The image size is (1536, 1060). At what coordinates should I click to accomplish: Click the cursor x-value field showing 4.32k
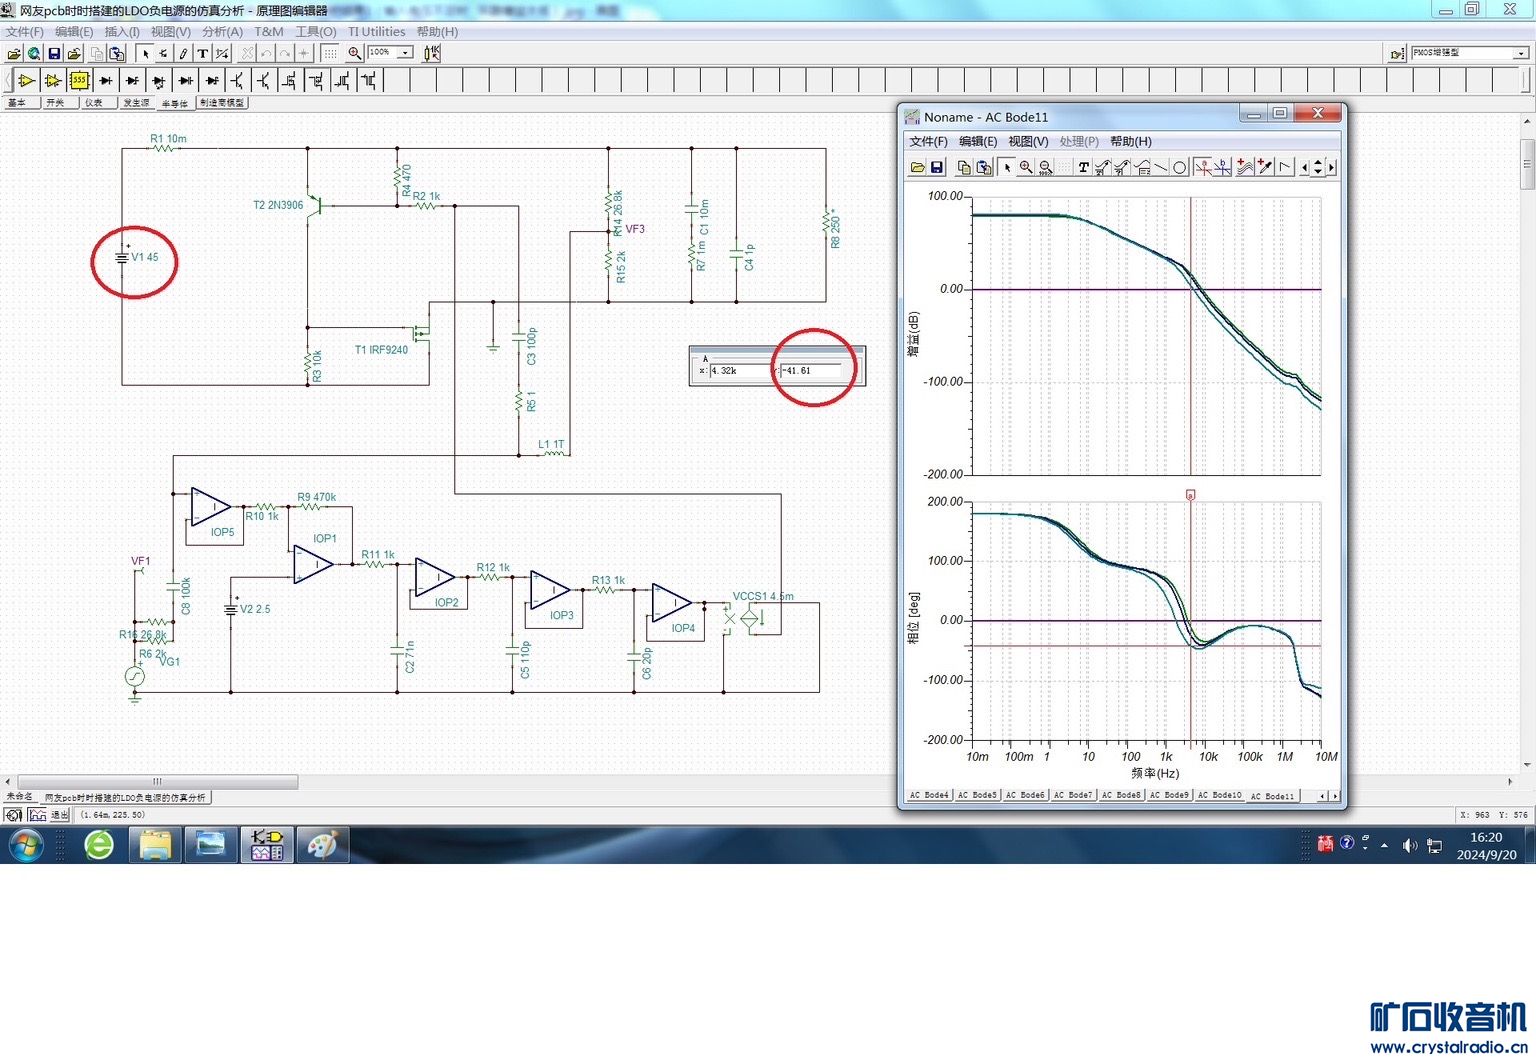(x=738, y=371)
